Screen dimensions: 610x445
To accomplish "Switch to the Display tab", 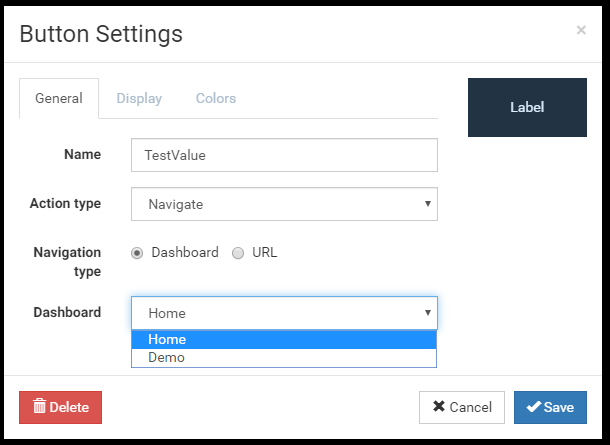I will [139, 99].
